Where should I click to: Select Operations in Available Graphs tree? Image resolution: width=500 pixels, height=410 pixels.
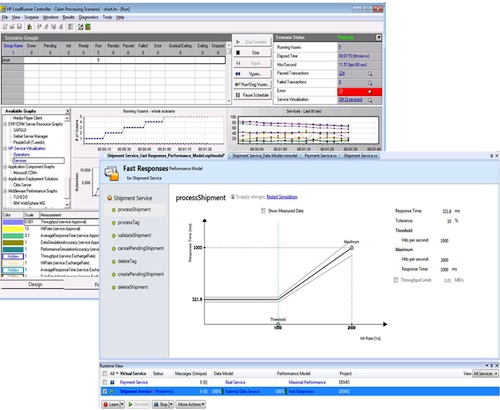[21, 155]
